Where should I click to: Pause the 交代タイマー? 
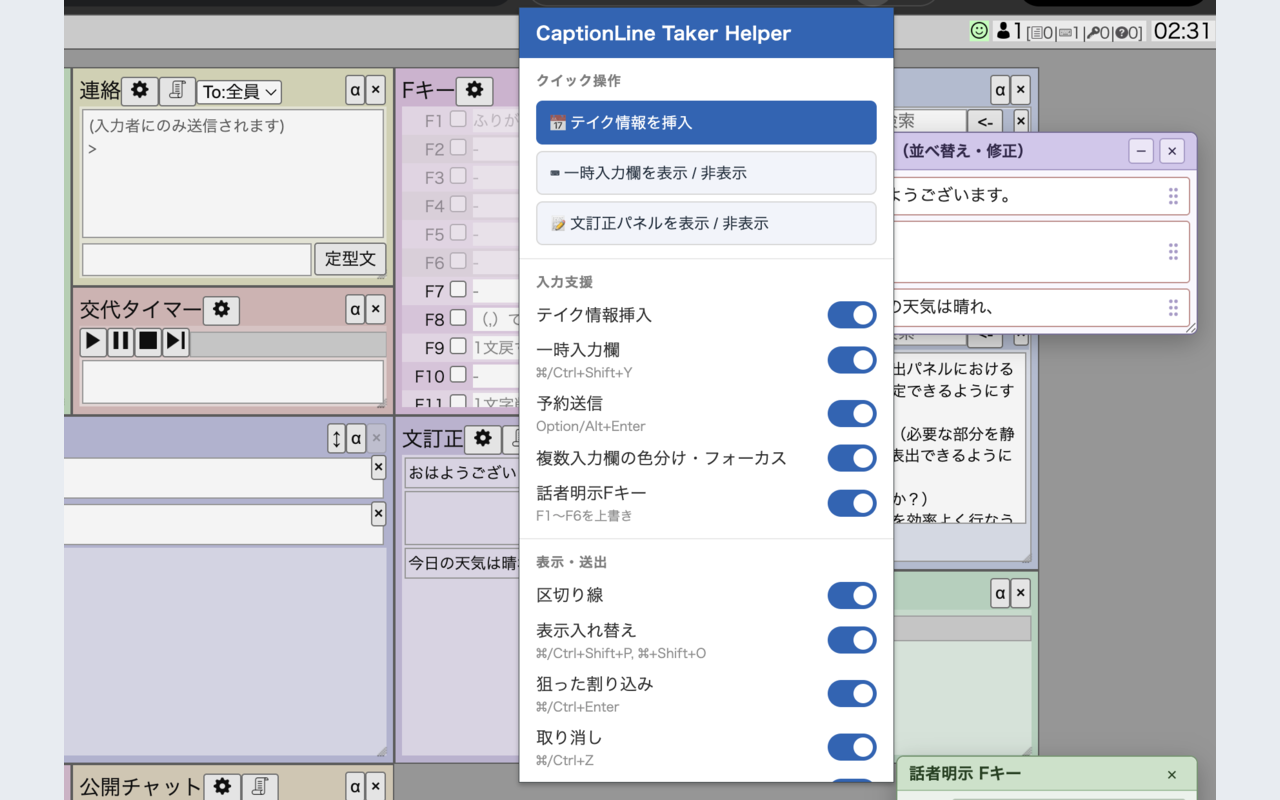[121, 342]
